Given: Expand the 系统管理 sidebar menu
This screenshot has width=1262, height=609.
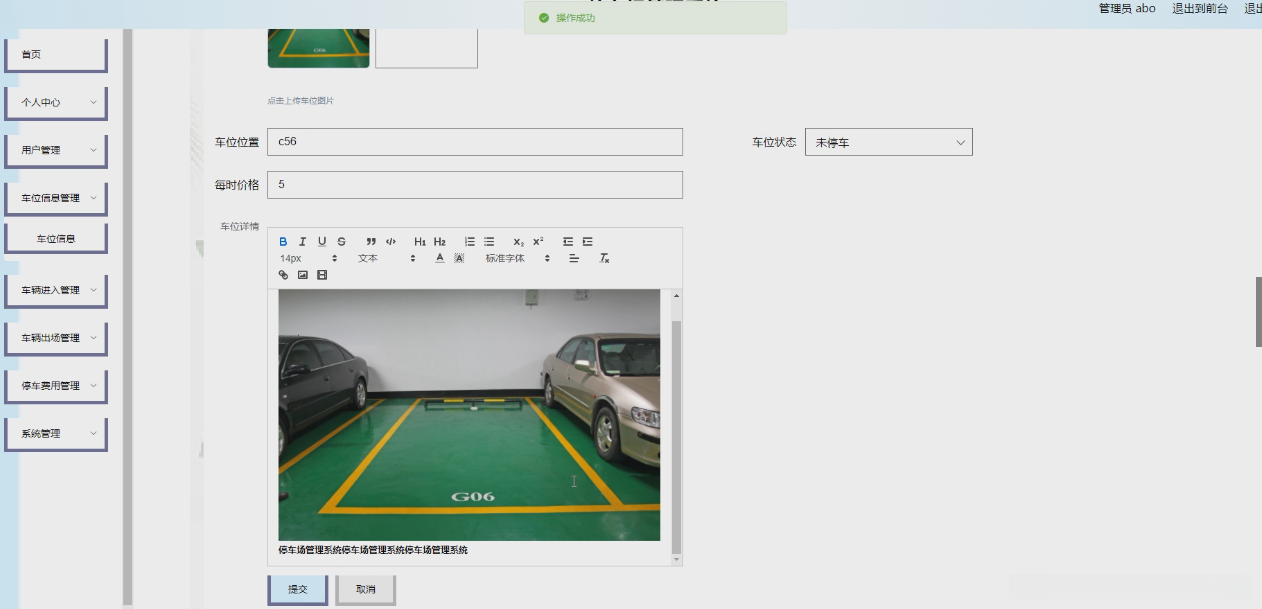Looking at the screenshot, I should [56, 434].
